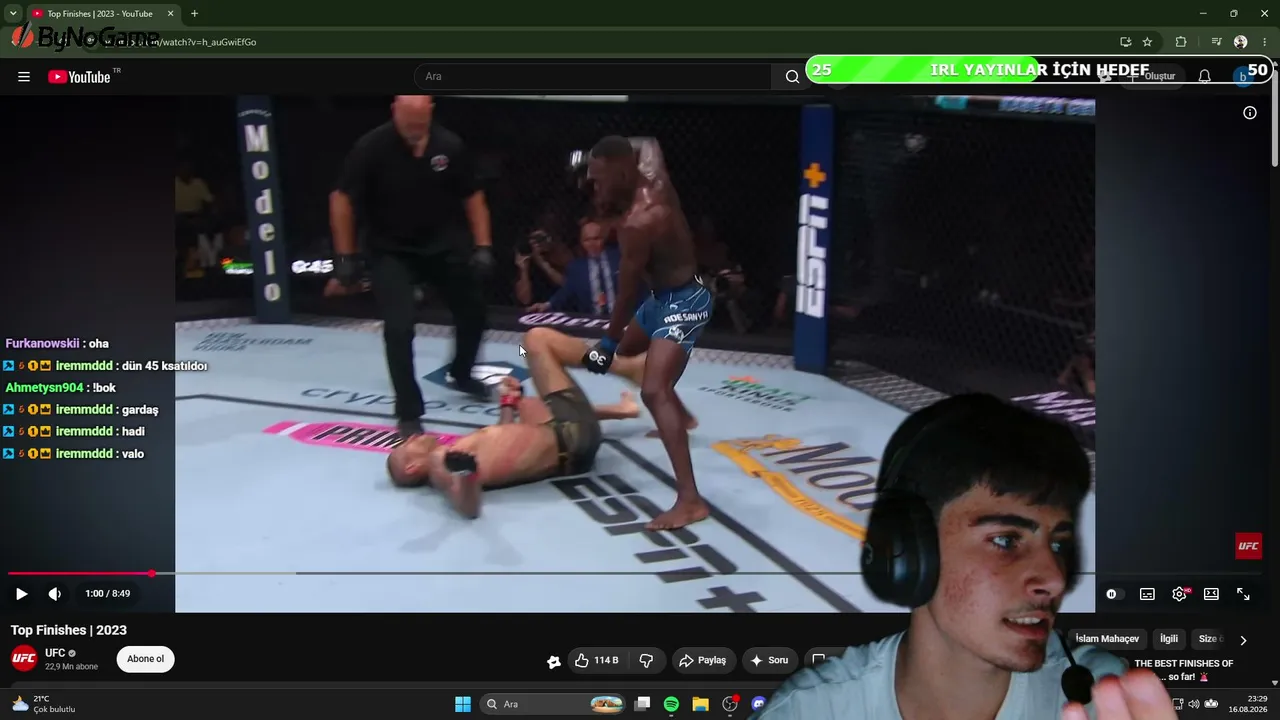Open Discord from the taskbar

759,704
